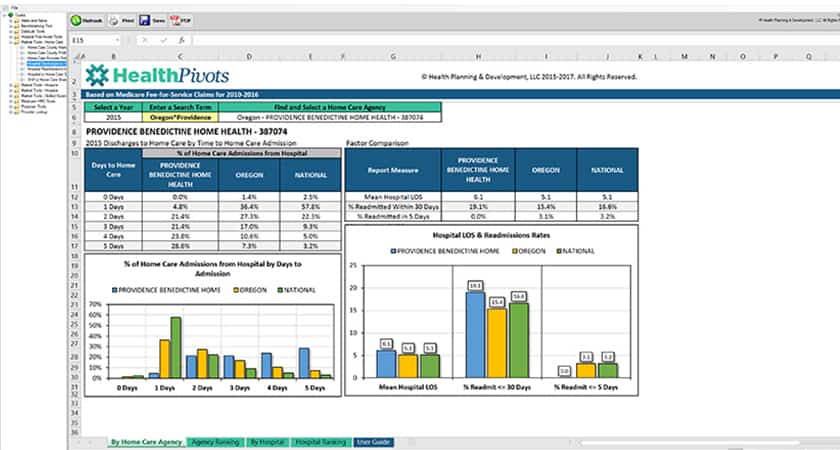Click the green Refresh toolbar icon
Viewport: 840px width, 450px height.
coord(76,20)
